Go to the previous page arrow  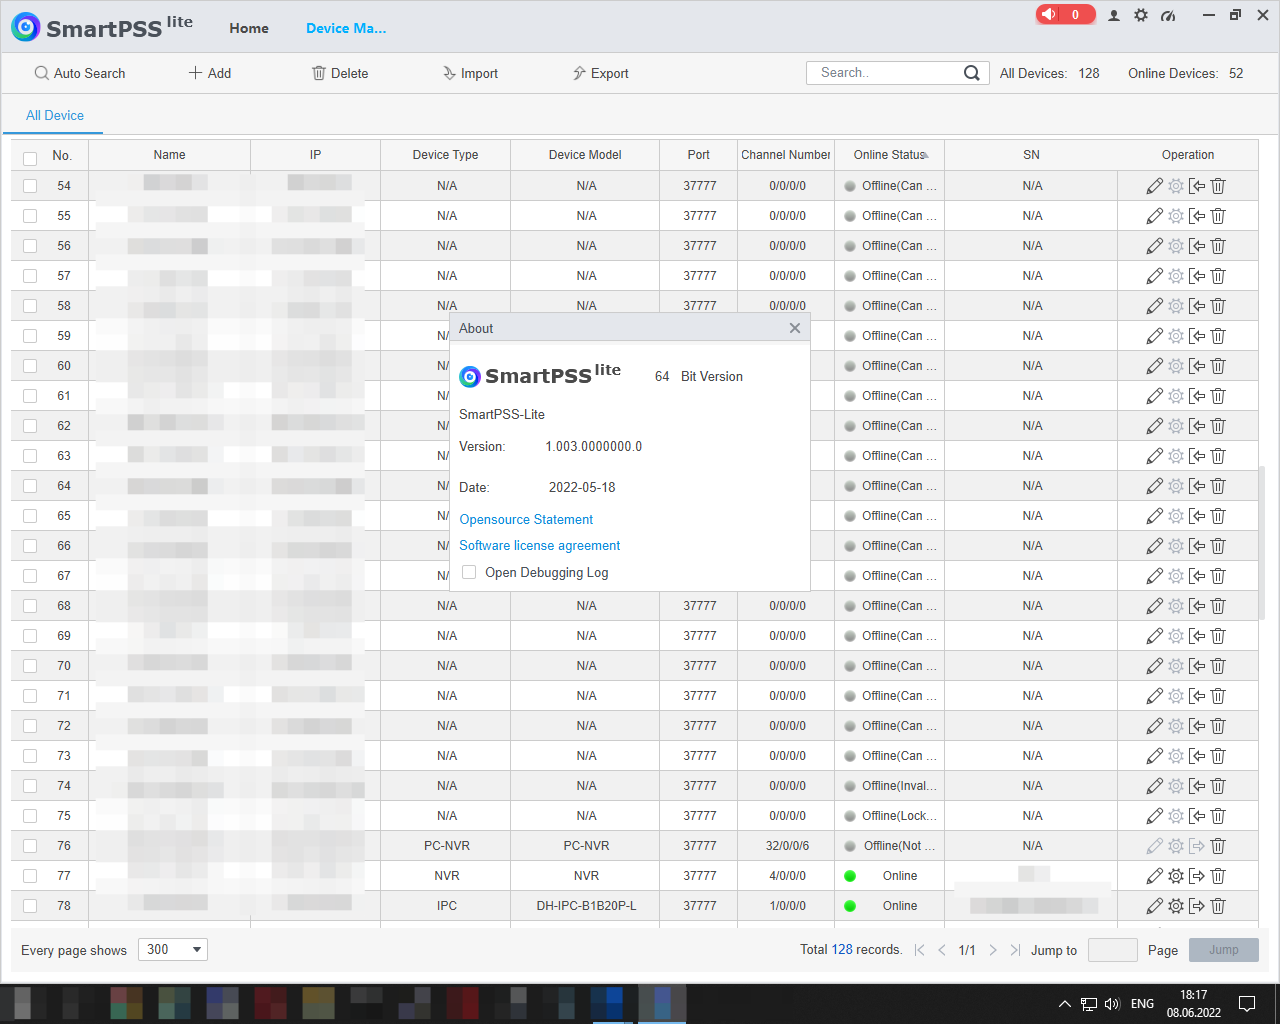coord(941,950)
